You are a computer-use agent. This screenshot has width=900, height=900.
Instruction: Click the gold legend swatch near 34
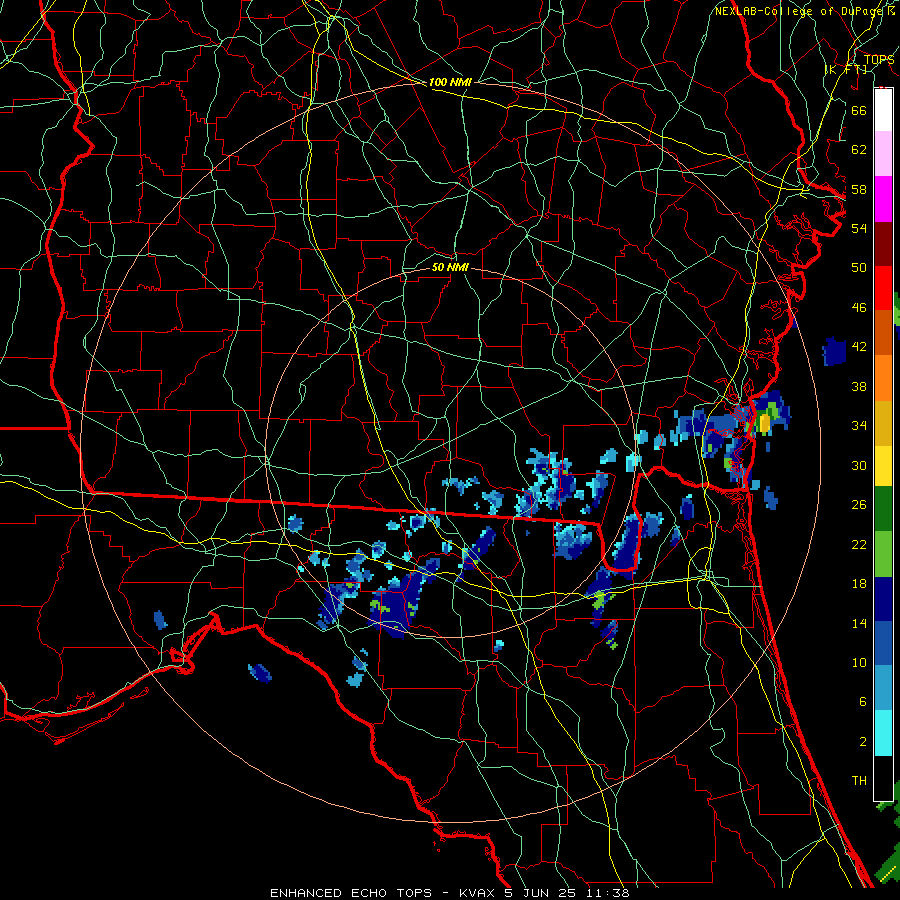tap(883, 423)
